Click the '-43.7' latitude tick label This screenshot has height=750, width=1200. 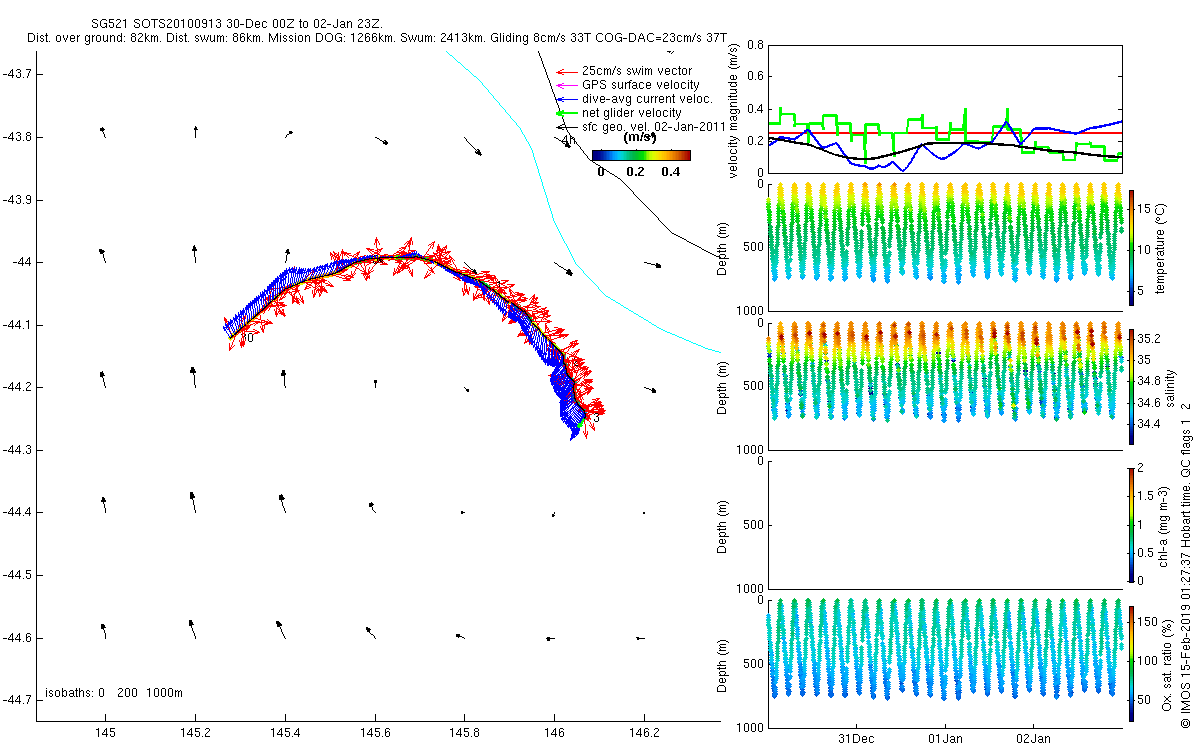pyautogui.click(x=17, y=74)
